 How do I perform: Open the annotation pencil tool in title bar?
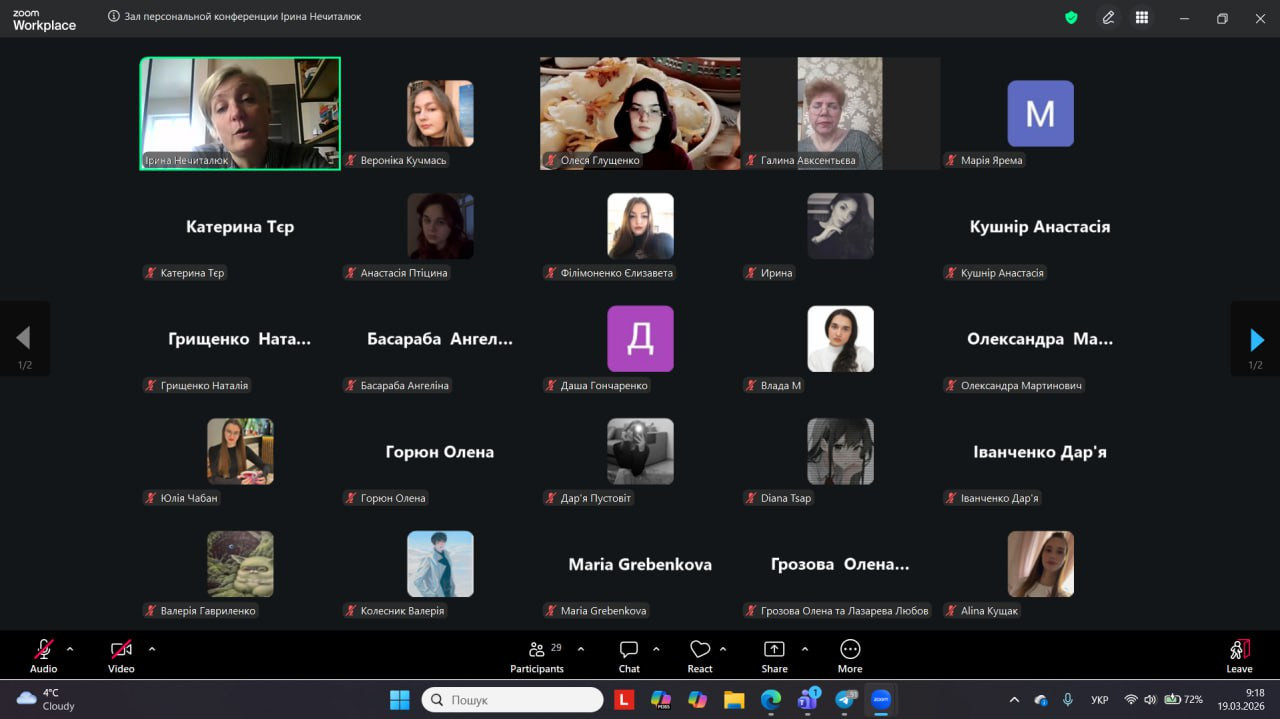click(x=1108, y=18)
